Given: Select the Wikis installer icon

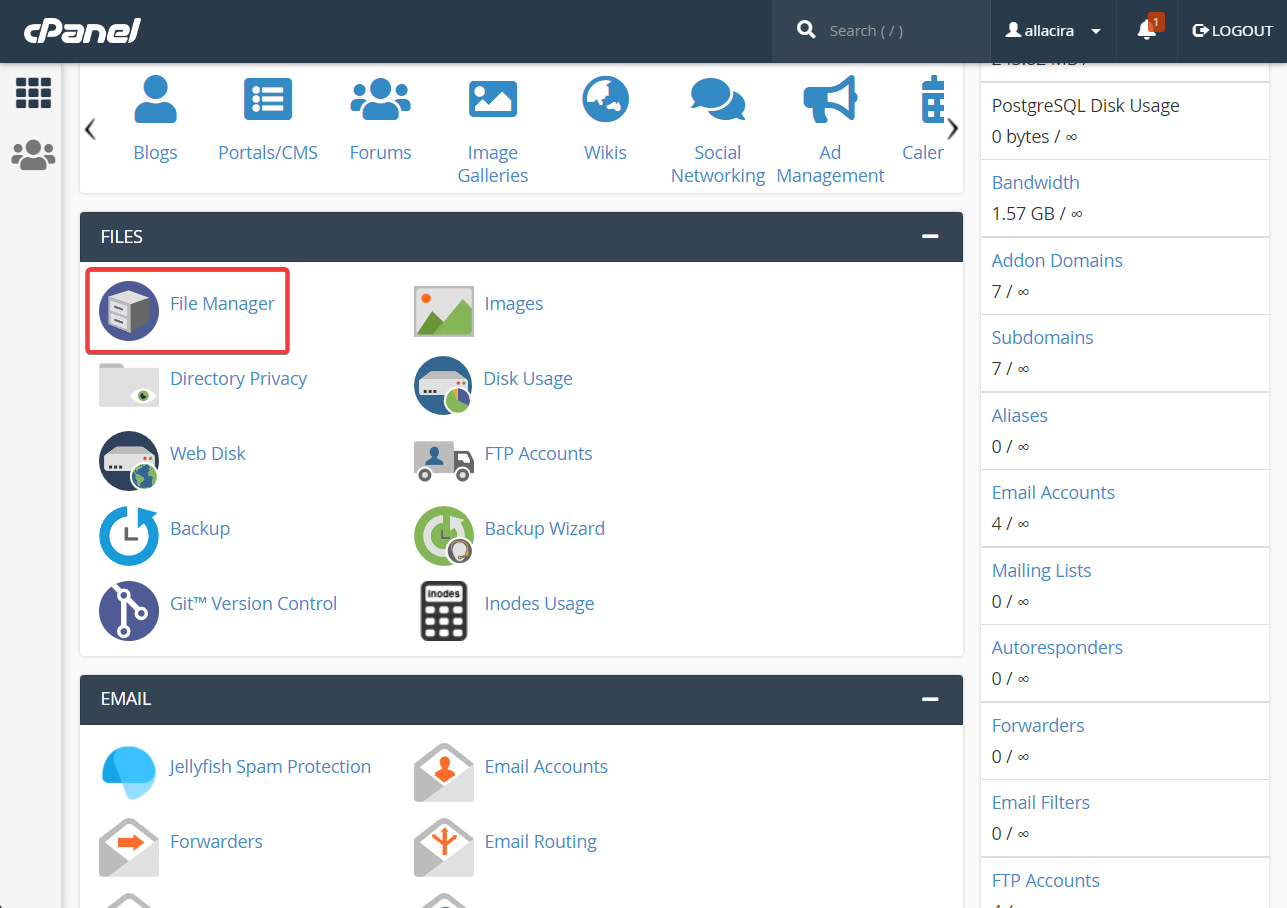Looking at the screenshot, I should pos(604,99).
